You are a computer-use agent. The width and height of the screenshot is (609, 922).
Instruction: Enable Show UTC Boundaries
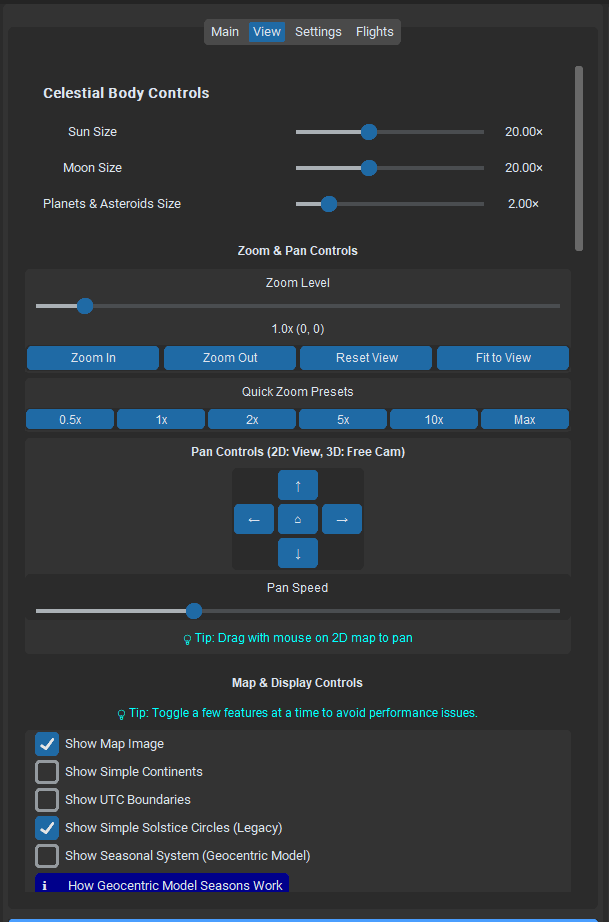[x=46, y=799]
